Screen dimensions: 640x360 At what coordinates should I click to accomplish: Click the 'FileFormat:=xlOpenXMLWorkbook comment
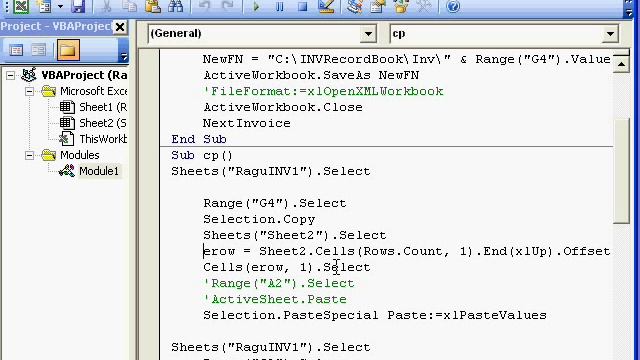[x=323, y=91]
